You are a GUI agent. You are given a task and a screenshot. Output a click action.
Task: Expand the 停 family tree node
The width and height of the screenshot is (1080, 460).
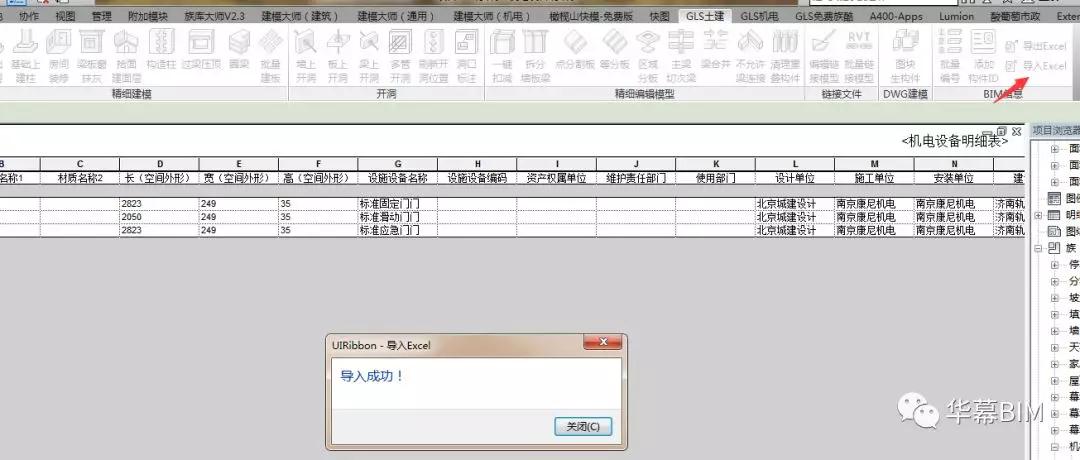(x=1055, y=265)
